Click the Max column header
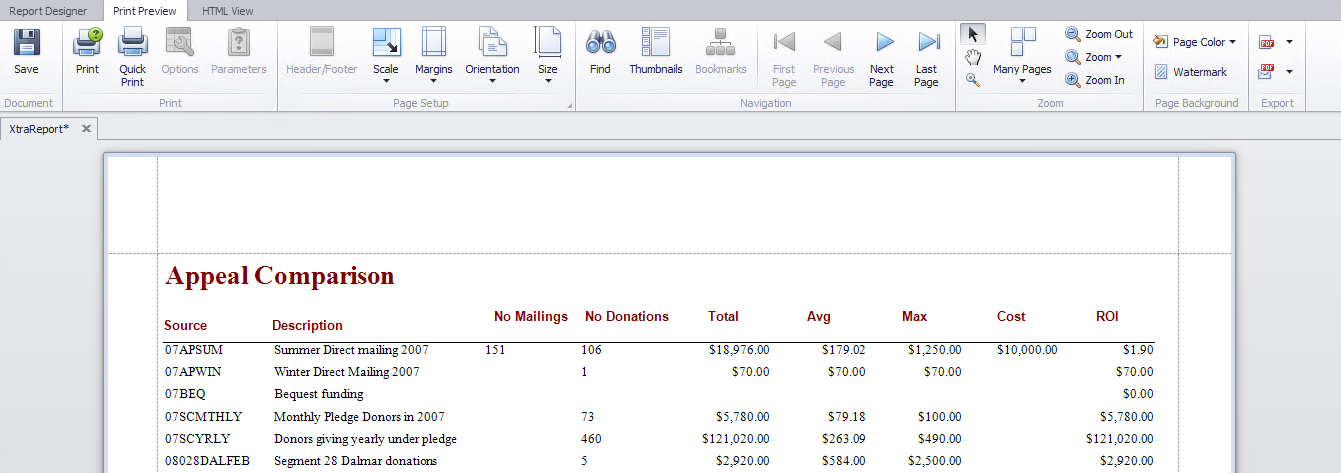 tap(914, 316)
